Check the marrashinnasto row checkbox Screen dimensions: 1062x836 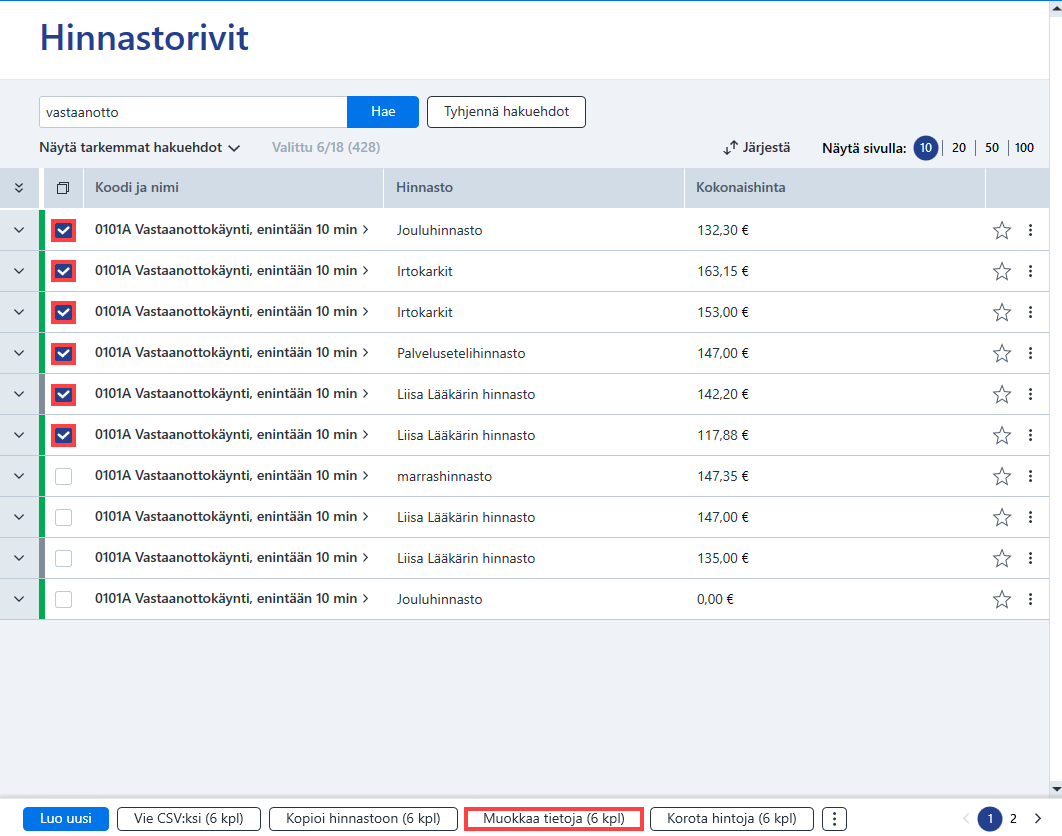64,476
